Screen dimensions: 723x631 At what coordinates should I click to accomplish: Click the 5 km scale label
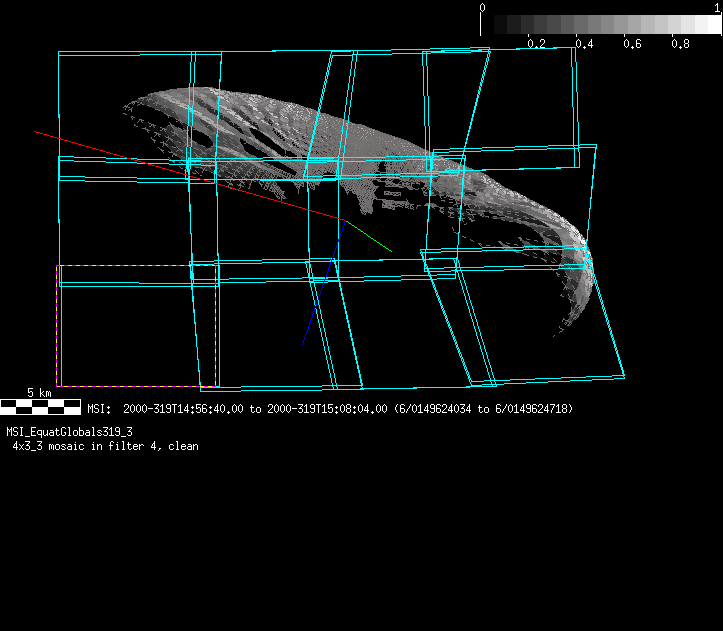(39, 393)
